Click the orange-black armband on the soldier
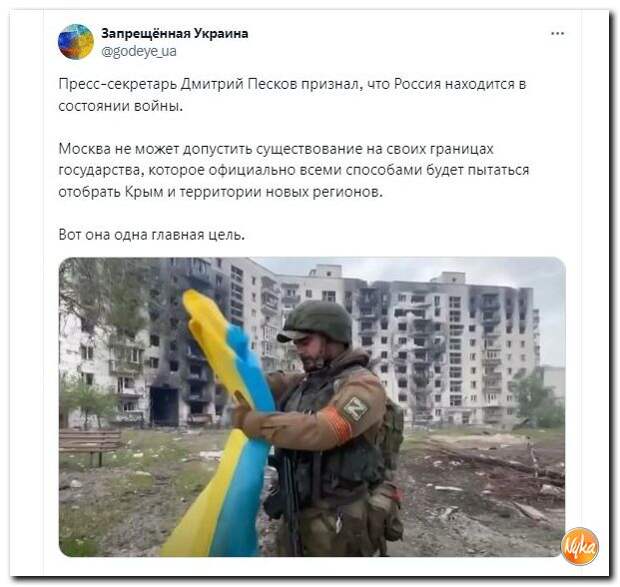620x587 pixels. click(338, 425)
